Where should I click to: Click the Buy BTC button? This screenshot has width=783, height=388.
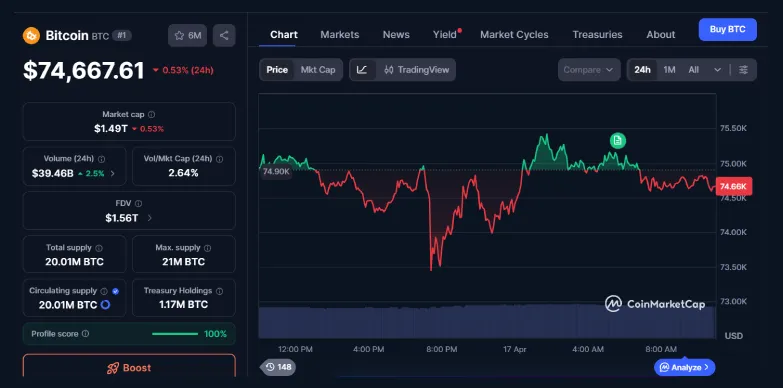coord(728,29)
